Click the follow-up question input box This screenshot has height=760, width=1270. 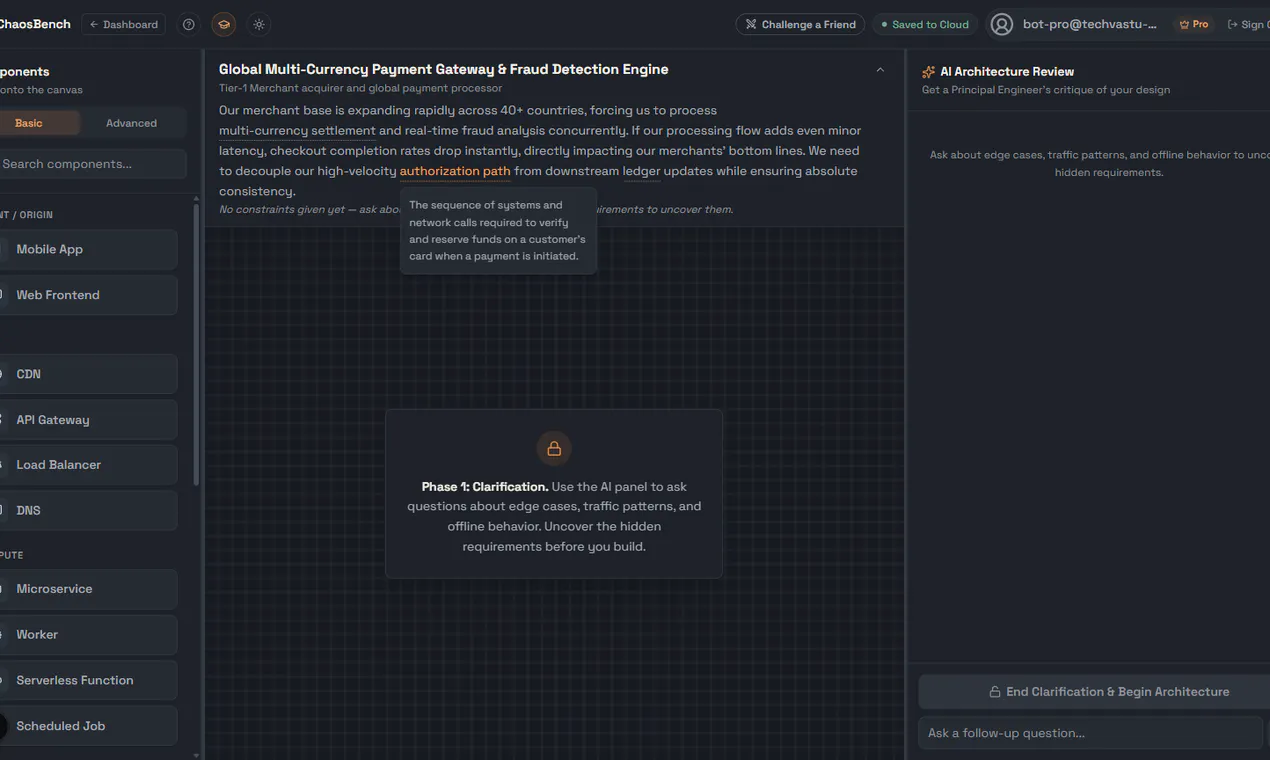click(x=1090, y=733)
